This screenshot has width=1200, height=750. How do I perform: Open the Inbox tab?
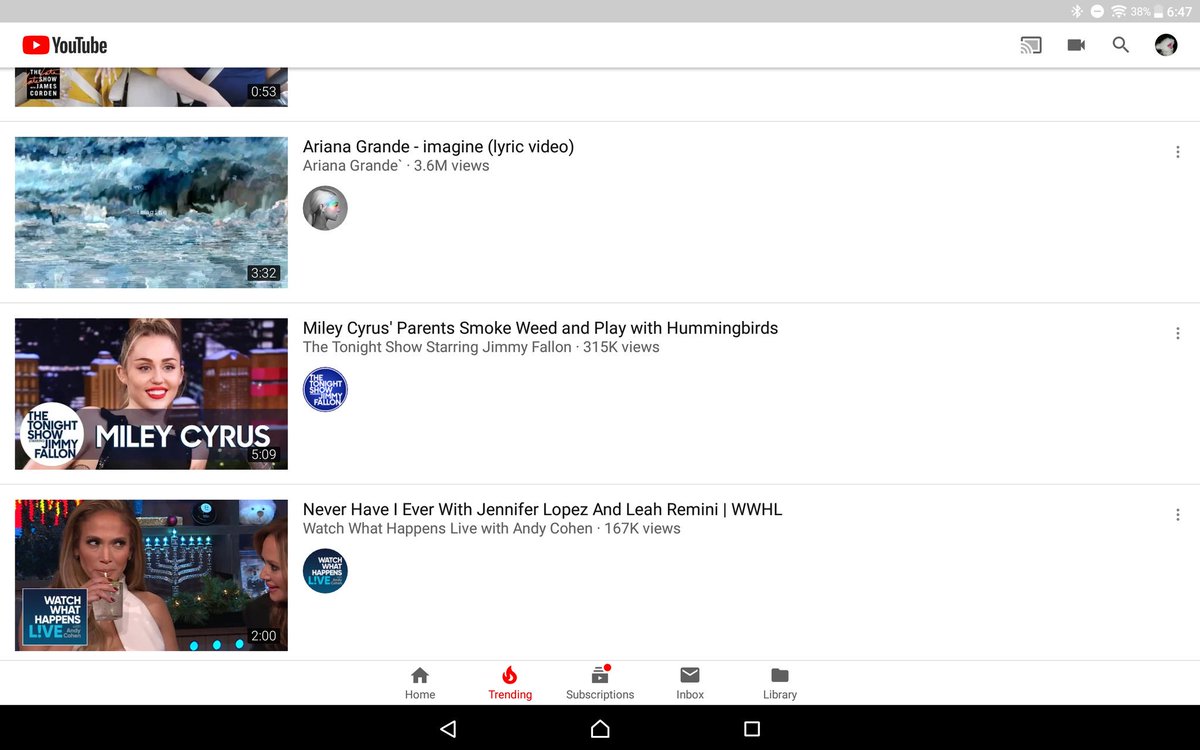tap(690, 683)
